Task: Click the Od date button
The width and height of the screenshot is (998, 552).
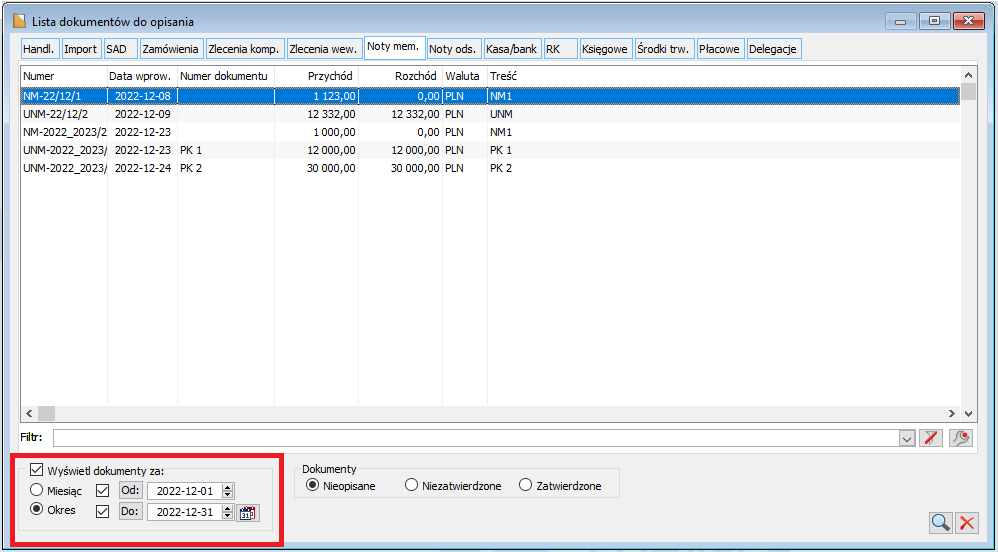Action: point(130,491)
